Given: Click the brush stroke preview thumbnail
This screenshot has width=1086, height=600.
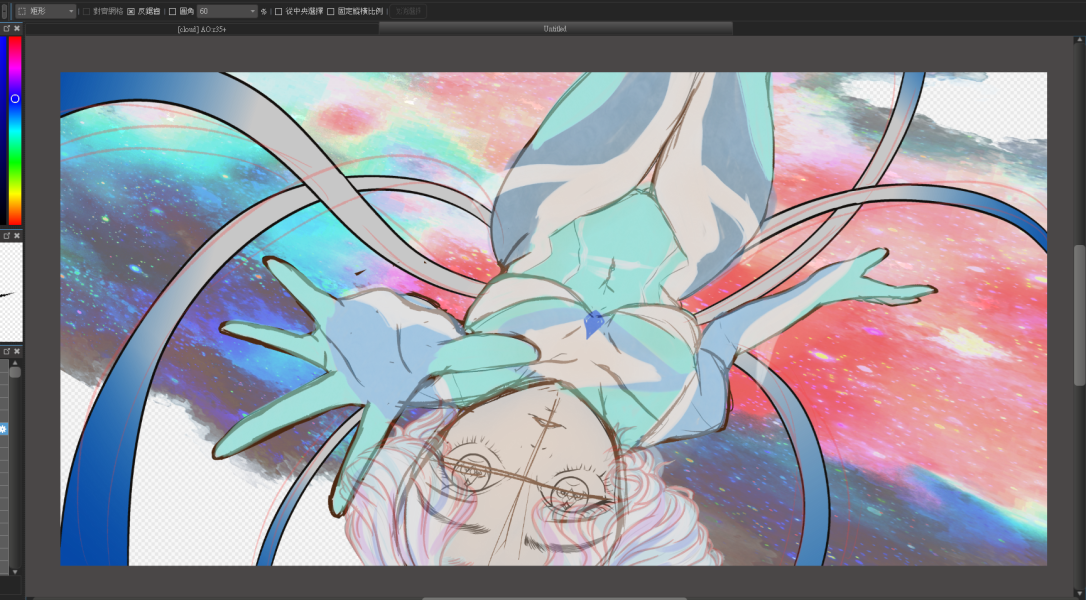Looking at the screenshot, I should click(x=11, y=292).
